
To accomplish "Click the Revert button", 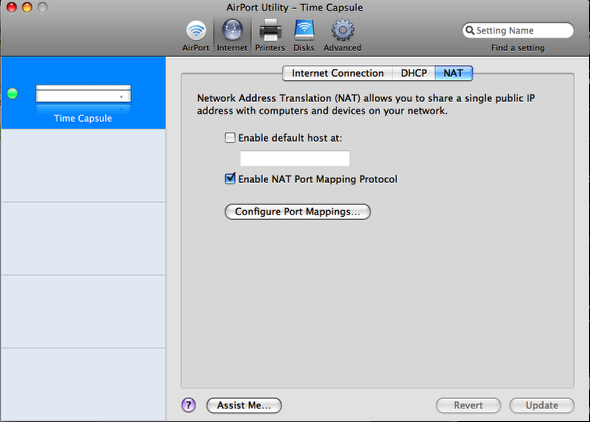I will pos(468,405).
